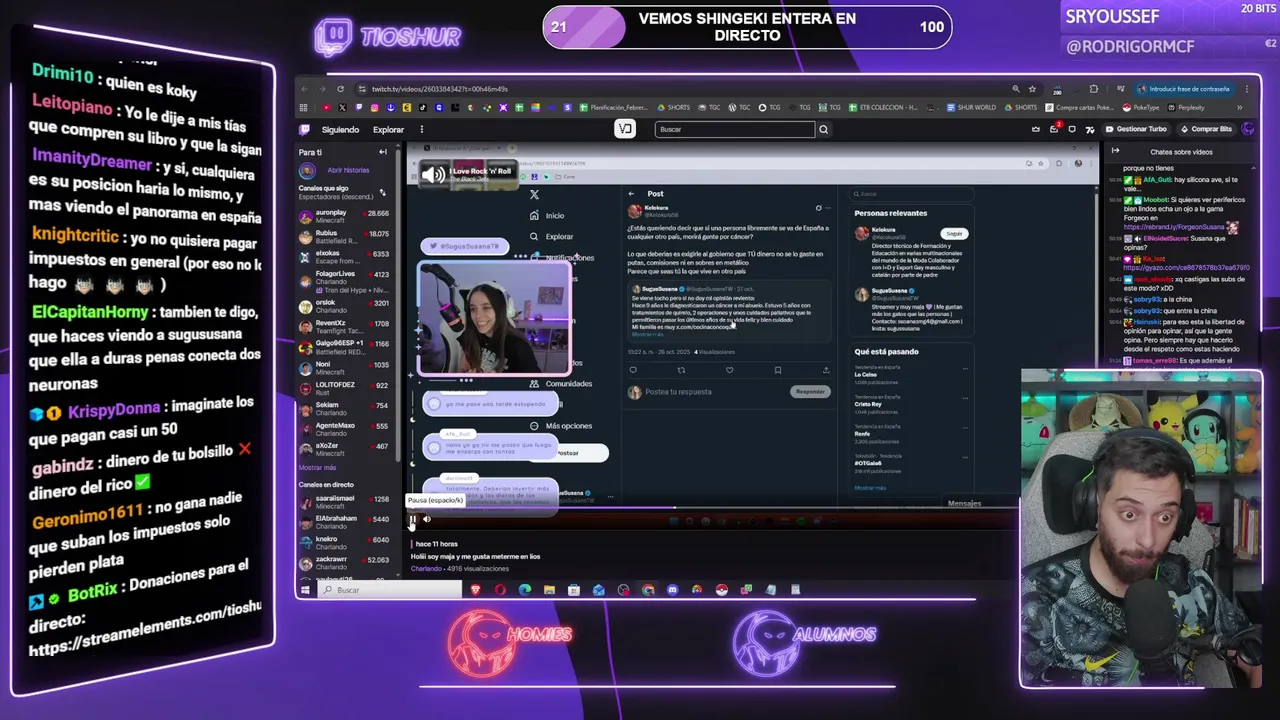The height and width of the screenshot is (720, 1280).
Task: Open knekro live channel
Action: pos(345,543)
